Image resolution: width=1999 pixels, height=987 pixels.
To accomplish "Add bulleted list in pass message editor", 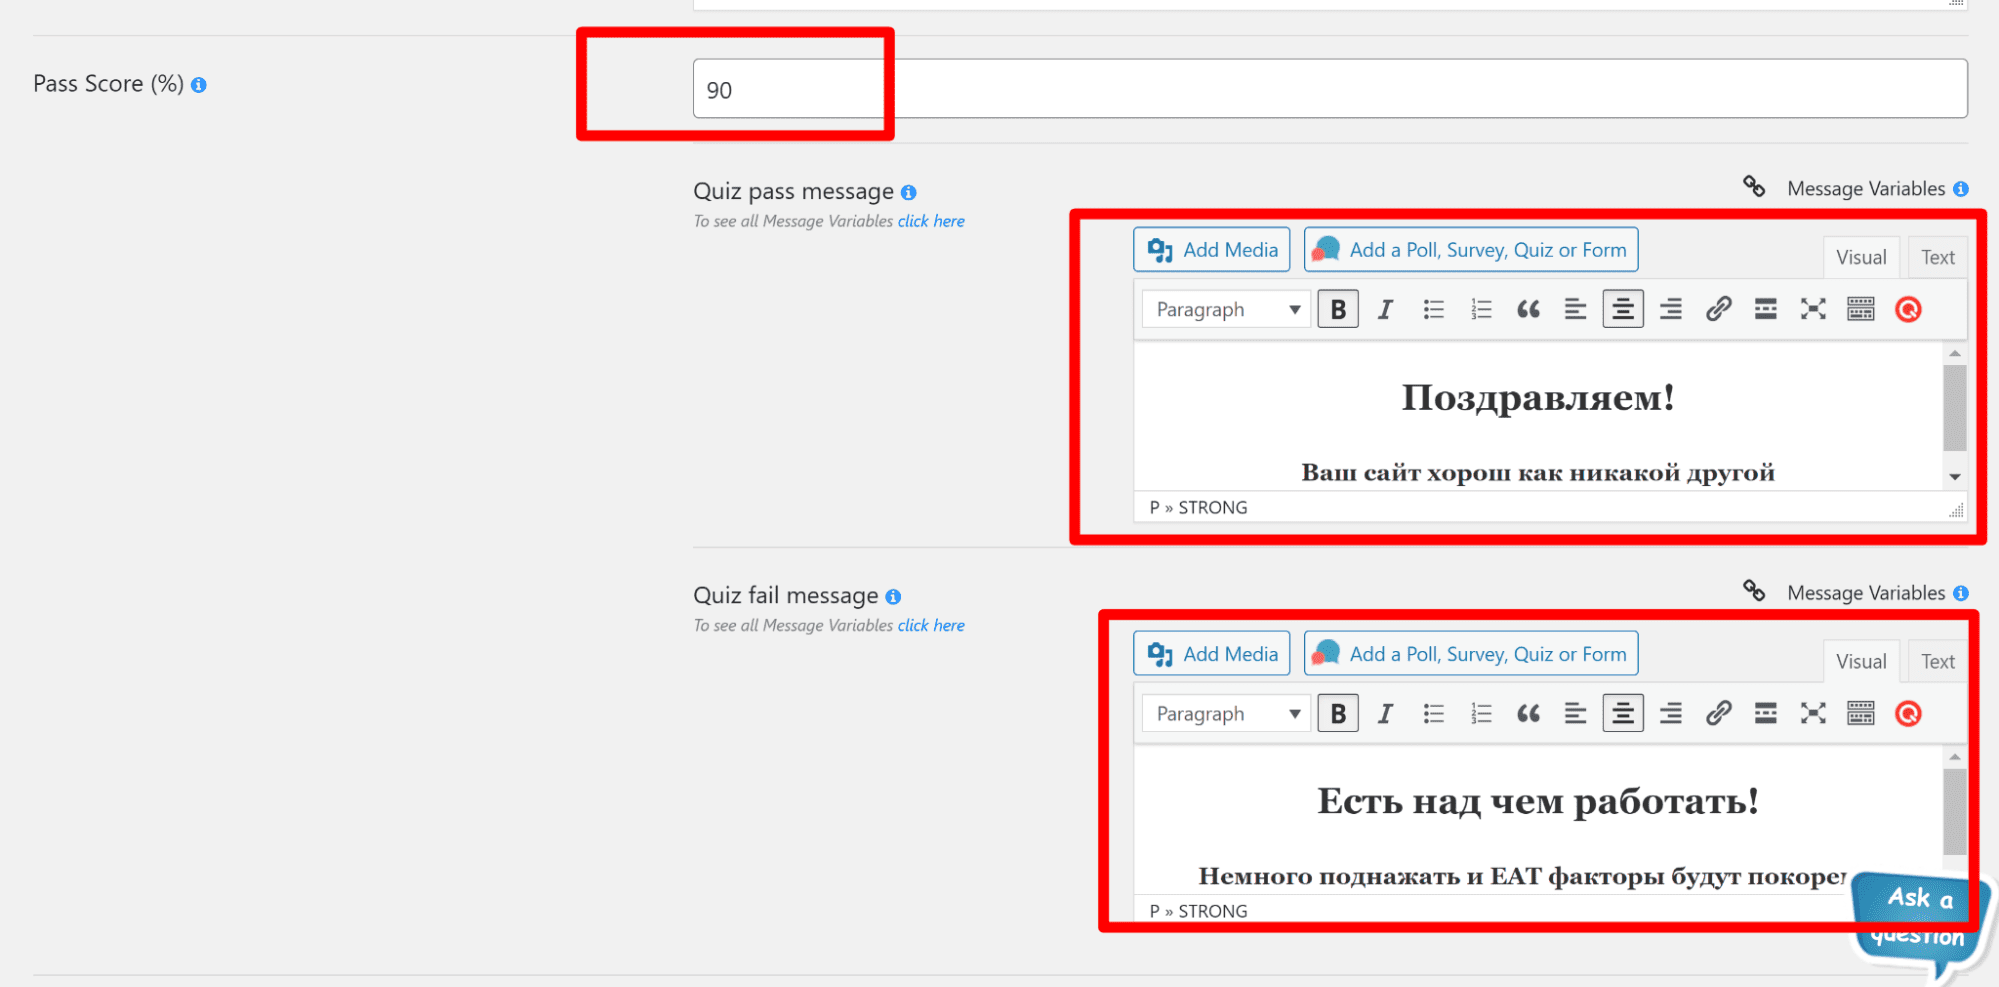I will coord(1433,310).
